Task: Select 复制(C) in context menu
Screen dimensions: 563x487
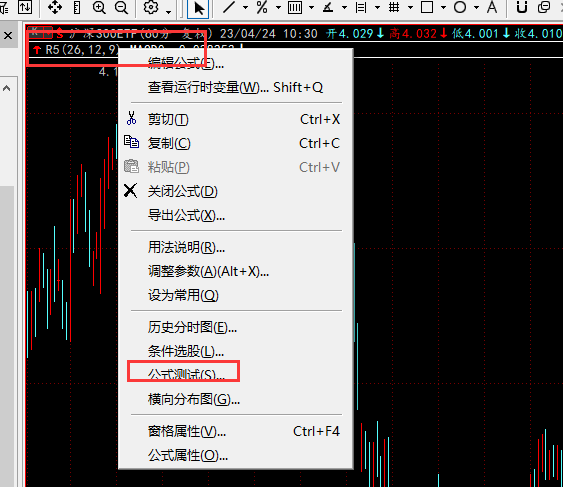Action: pos(236,143)
